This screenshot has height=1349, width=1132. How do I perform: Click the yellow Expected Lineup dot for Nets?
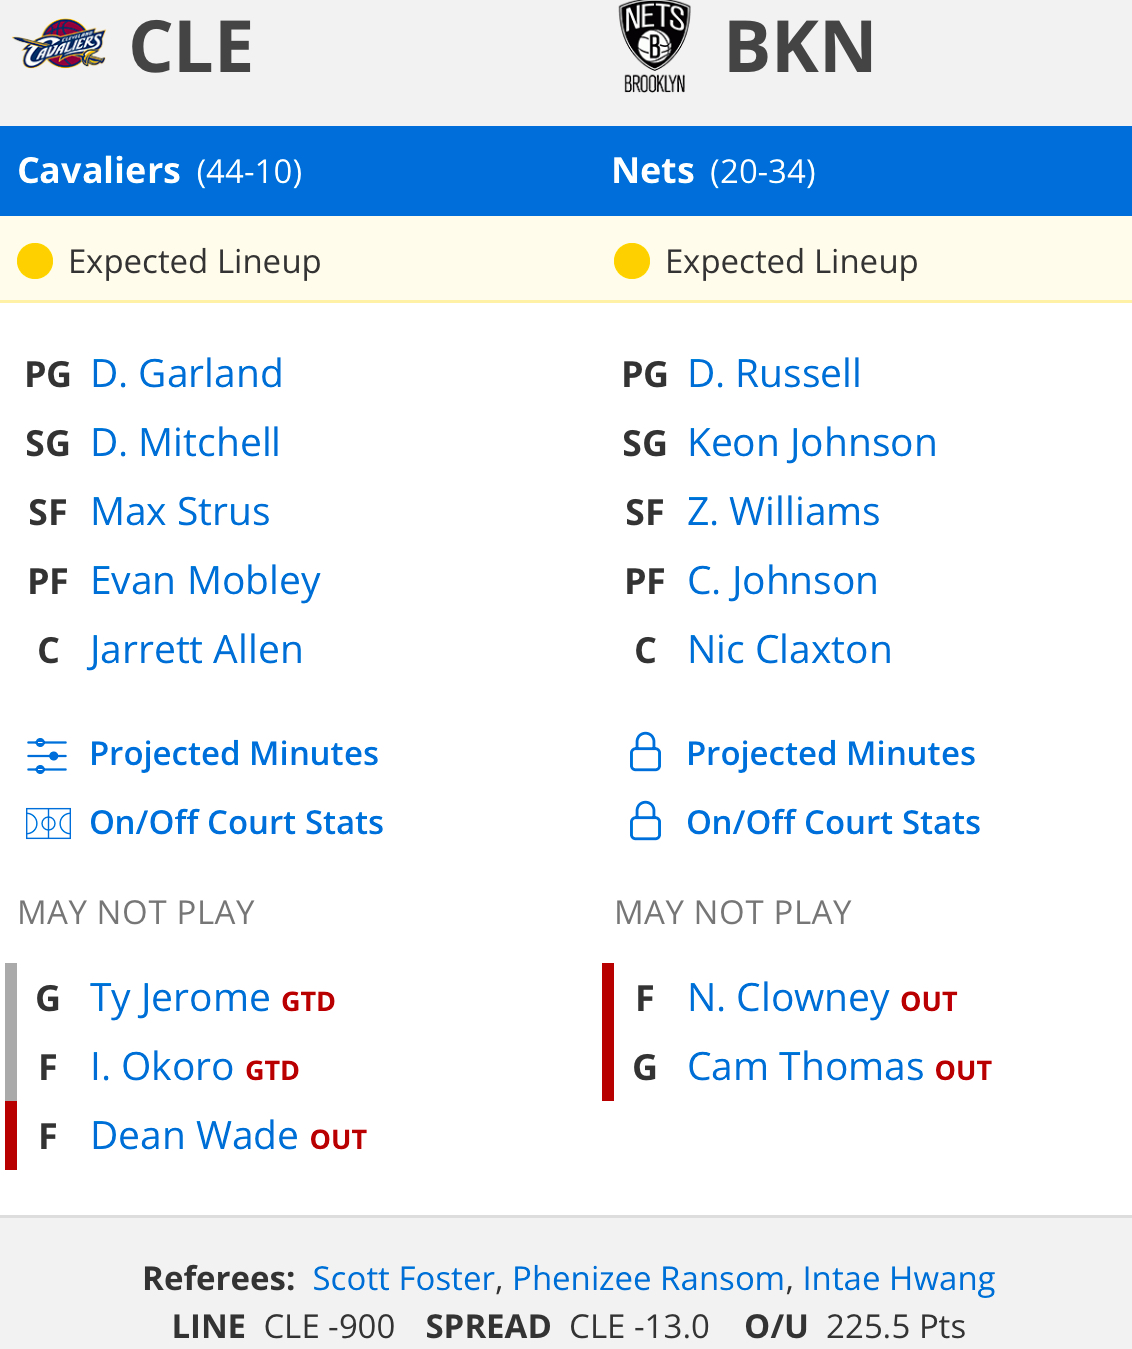click(x=632, y=262)
